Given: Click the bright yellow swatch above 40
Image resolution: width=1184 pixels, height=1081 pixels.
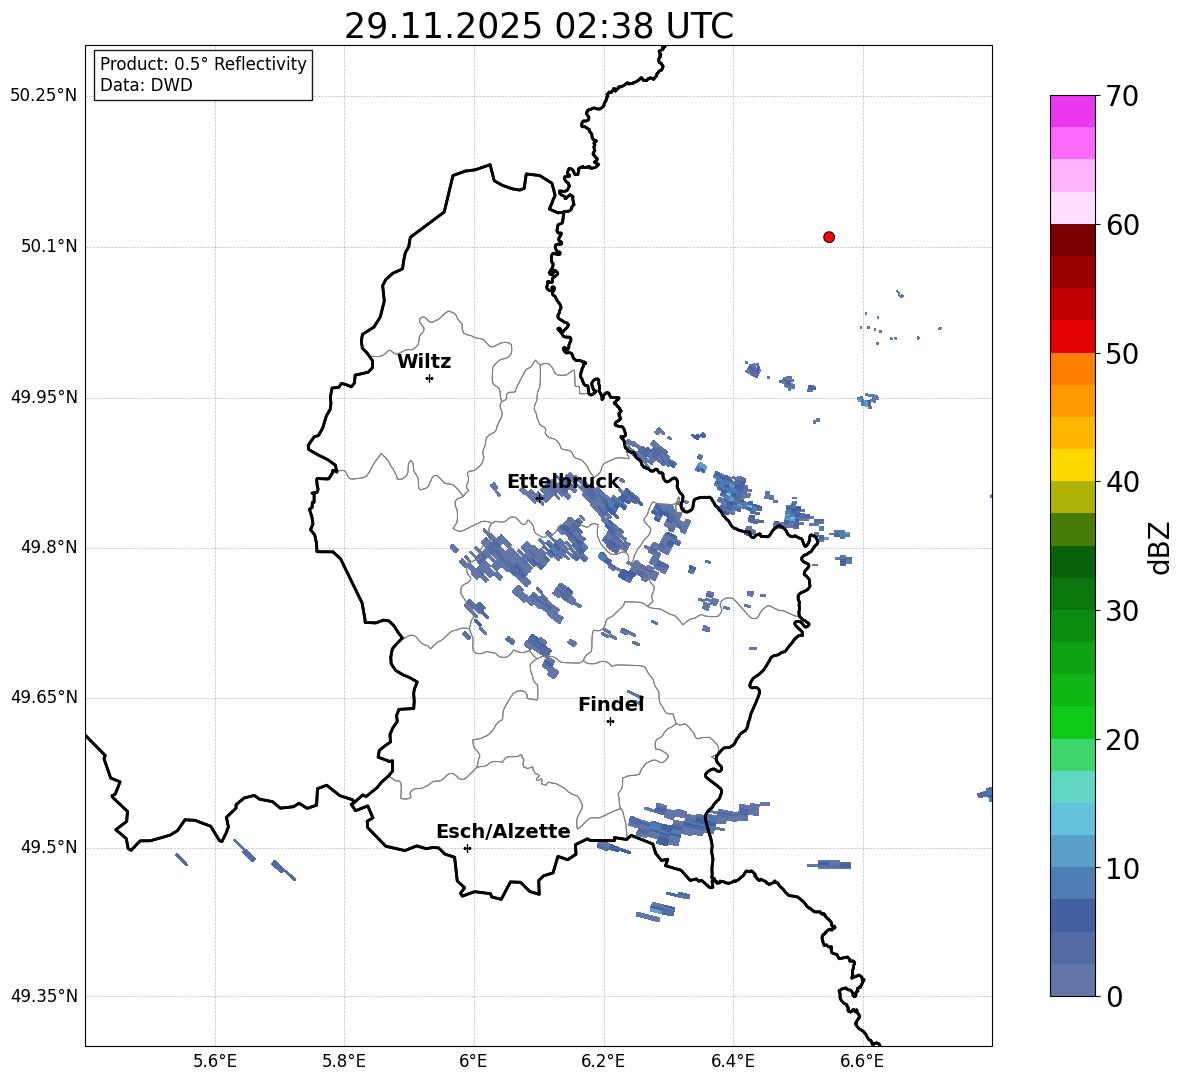Looking at the screenshot, I should click(1072, 465).
